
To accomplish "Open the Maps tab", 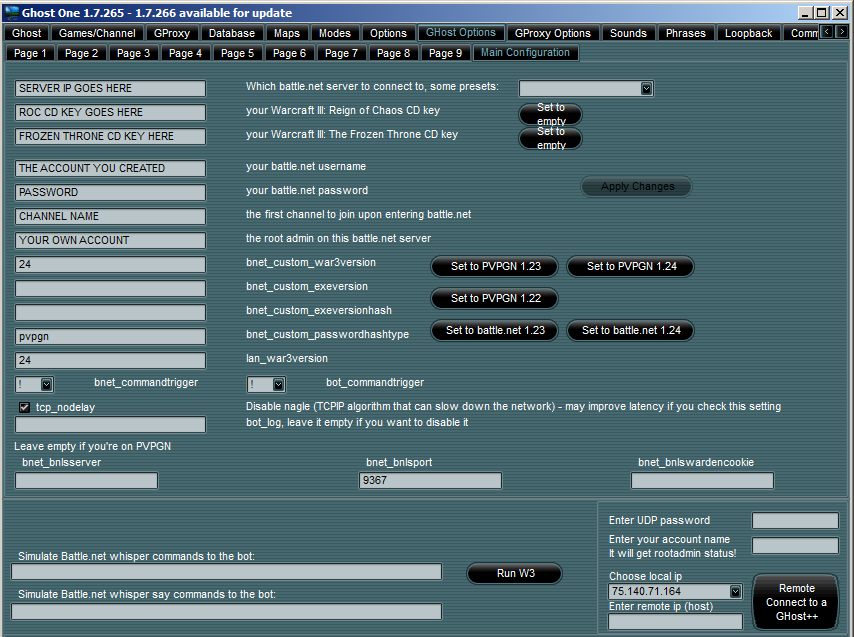I will click(x=286, y=33).
